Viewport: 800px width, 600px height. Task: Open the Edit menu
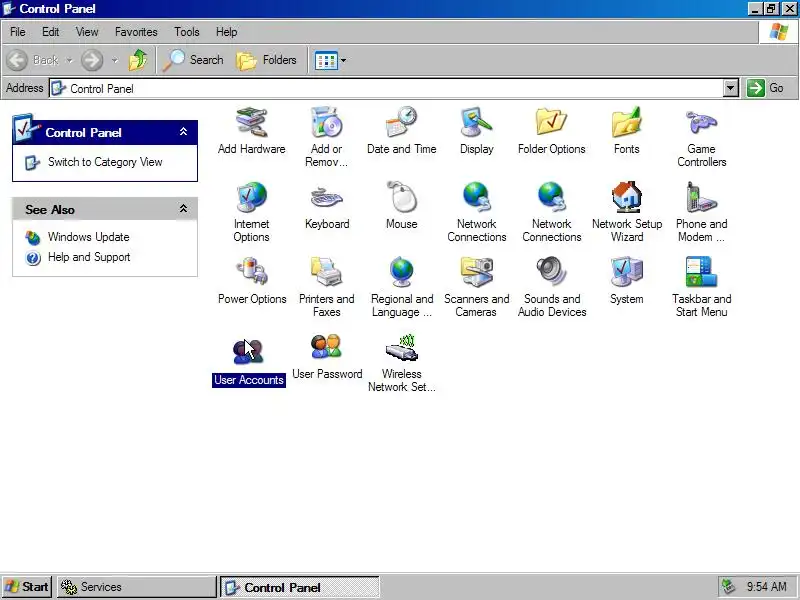tap(50, 32)
